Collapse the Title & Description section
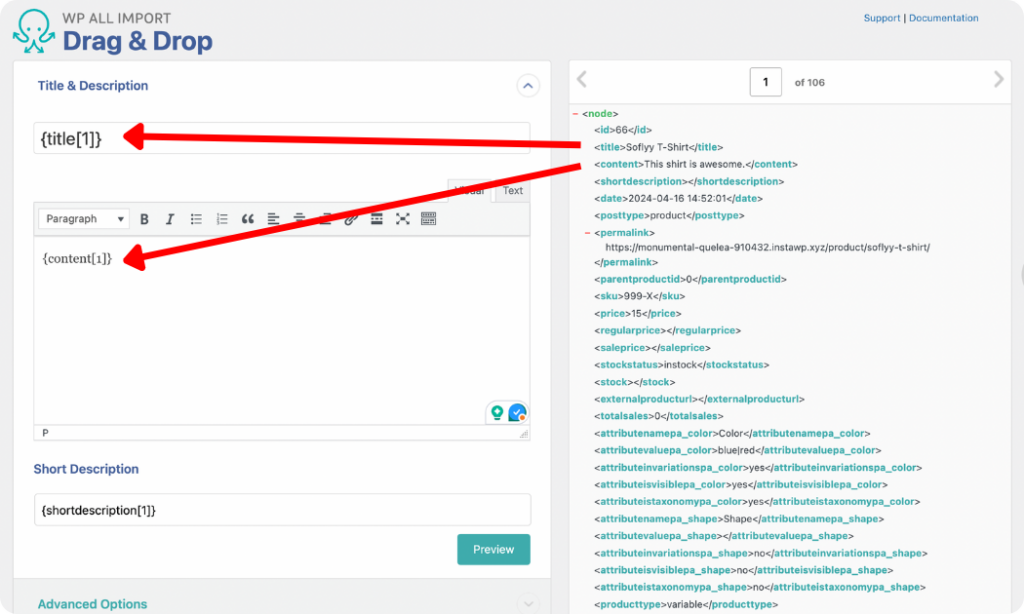 pyautogui.click(x=528, y=86)
